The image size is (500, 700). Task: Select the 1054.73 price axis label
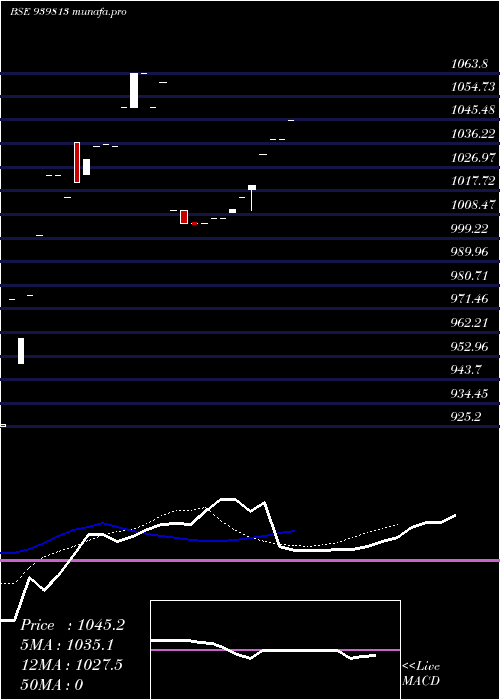point(473,87)
